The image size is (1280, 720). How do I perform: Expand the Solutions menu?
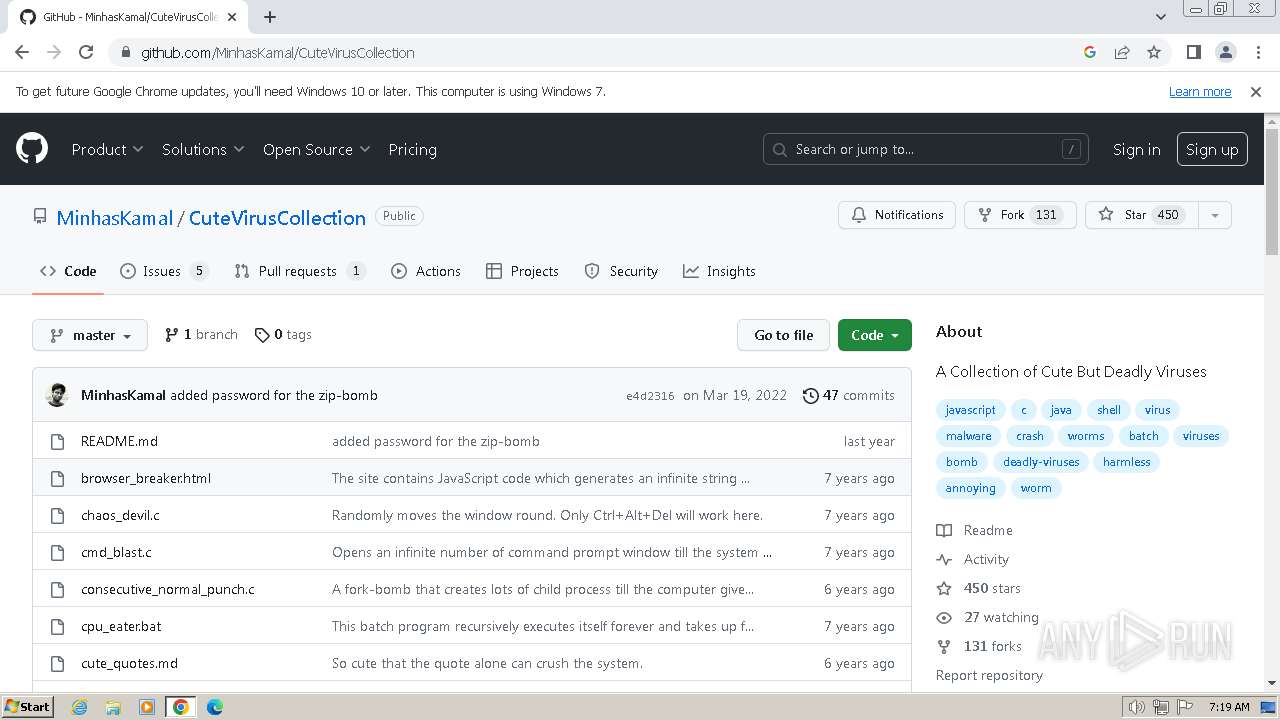(203, 149)
